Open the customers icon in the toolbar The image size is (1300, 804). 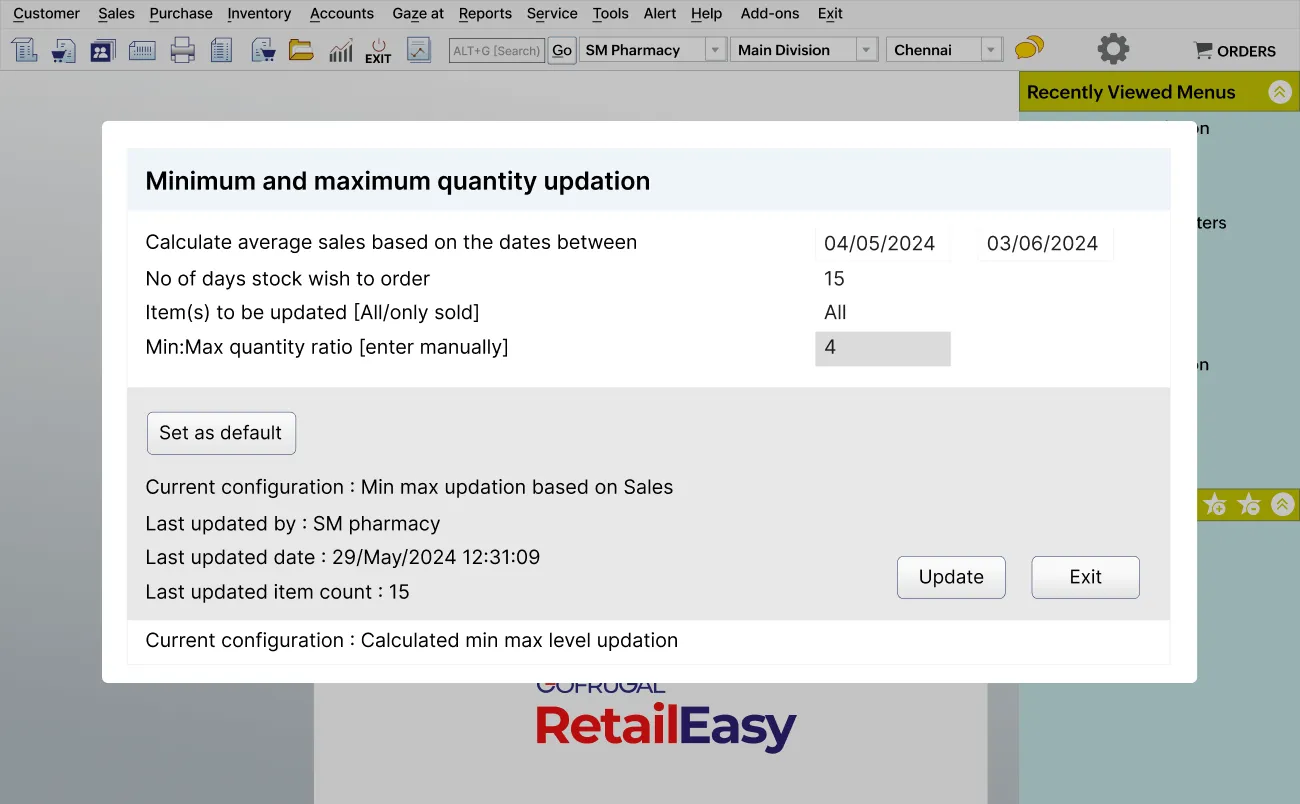coord(102,48)
